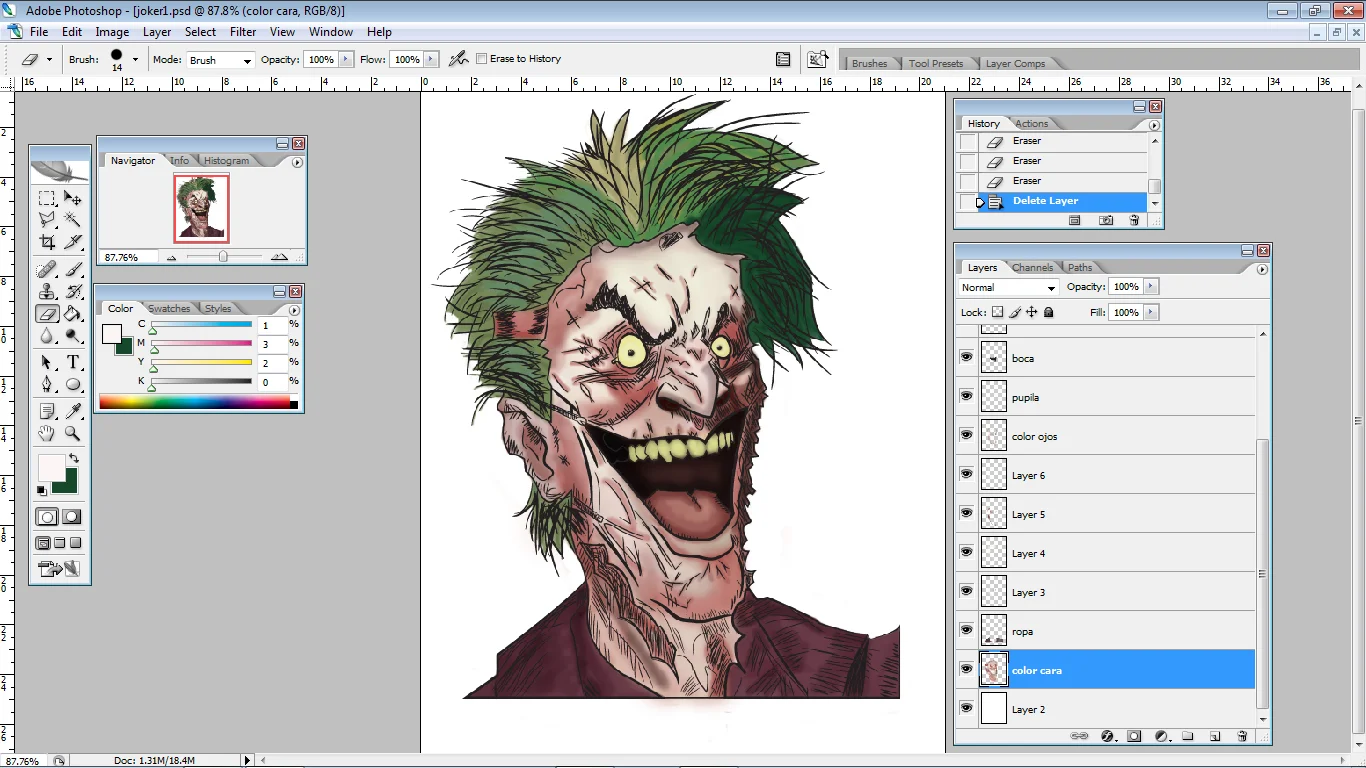The width and height of the screenshot is (1366, 768).
Task: Toggle the Brushes palette icon
Action: 783,59
